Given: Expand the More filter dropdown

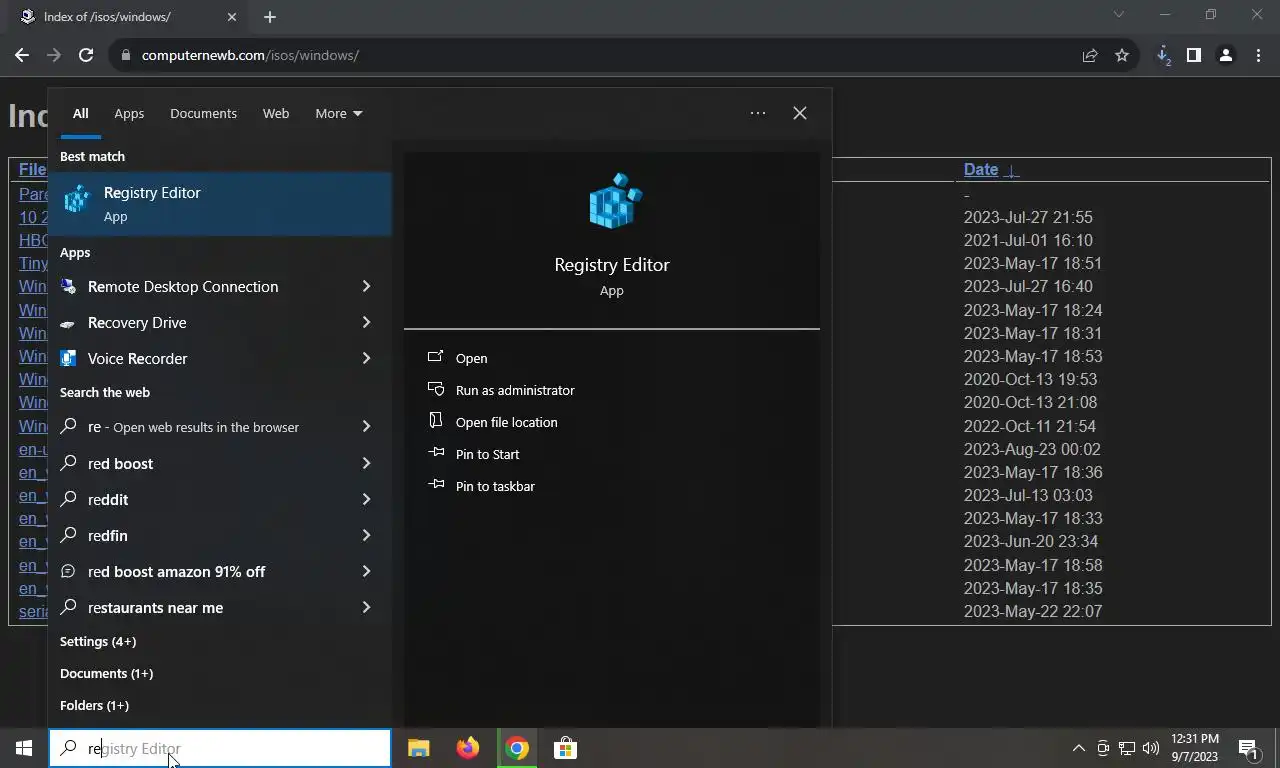Looking at the screenshot, I should coord(339,113).
